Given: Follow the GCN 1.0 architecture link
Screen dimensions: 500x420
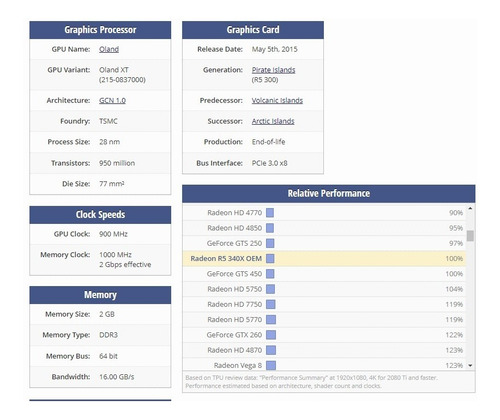Looking at the screenshot, I should tap(112, 100).
